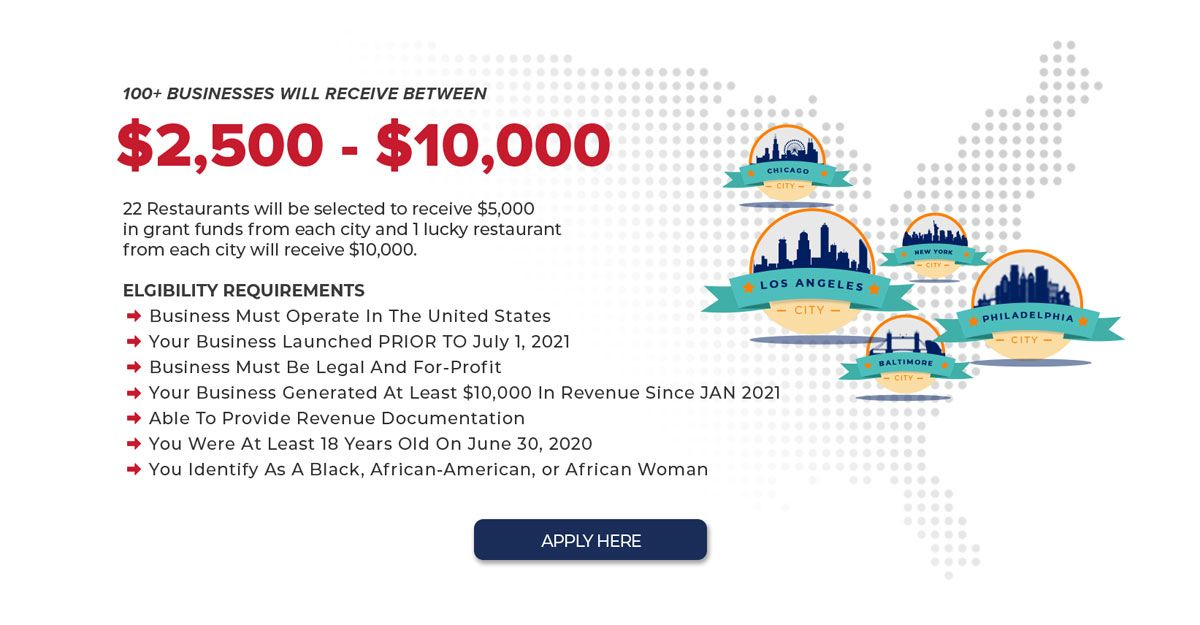This screenshot has width=1200, height=625.
Task: Click the "100+ BUSINESSES WILL RECEIVE BETWEEN" text
Action: (305, 94)
